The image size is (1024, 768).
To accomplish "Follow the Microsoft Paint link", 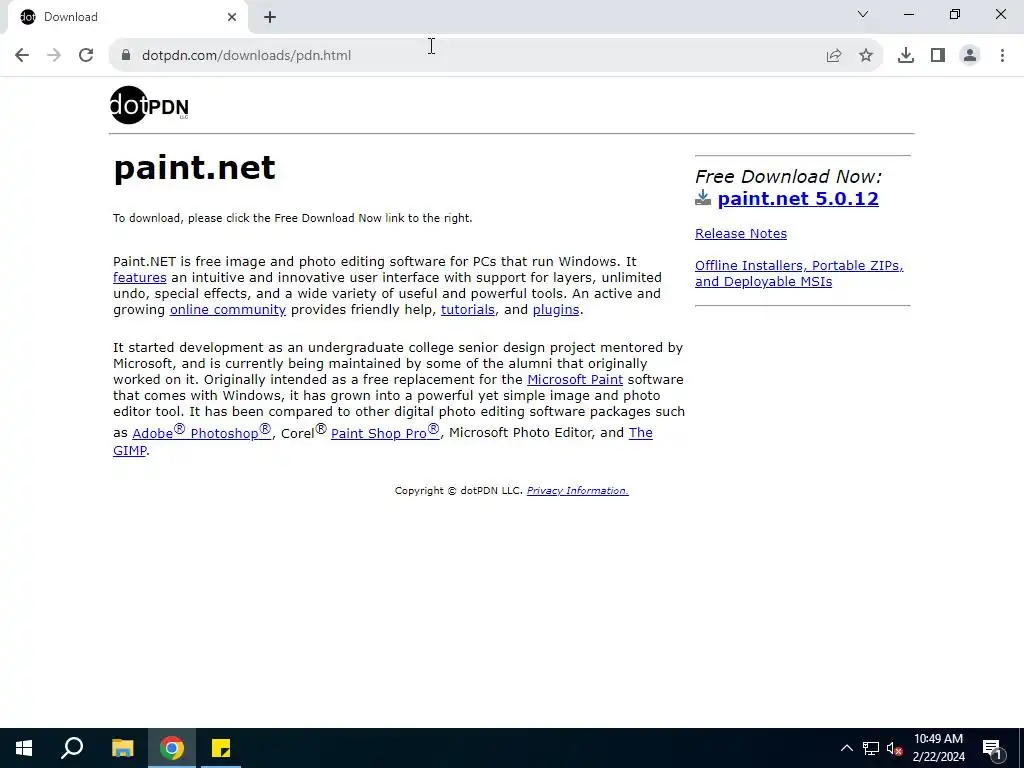I will [x=575, y=379].
